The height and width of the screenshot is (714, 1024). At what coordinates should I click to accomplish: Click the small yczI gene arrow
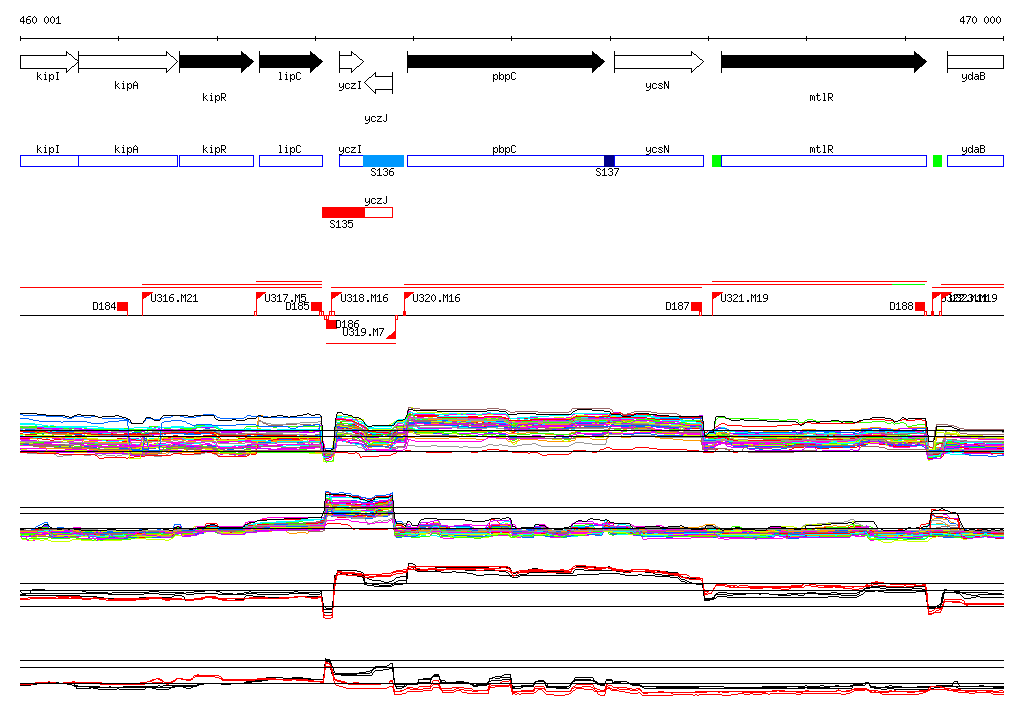click(x=351, y=62)
